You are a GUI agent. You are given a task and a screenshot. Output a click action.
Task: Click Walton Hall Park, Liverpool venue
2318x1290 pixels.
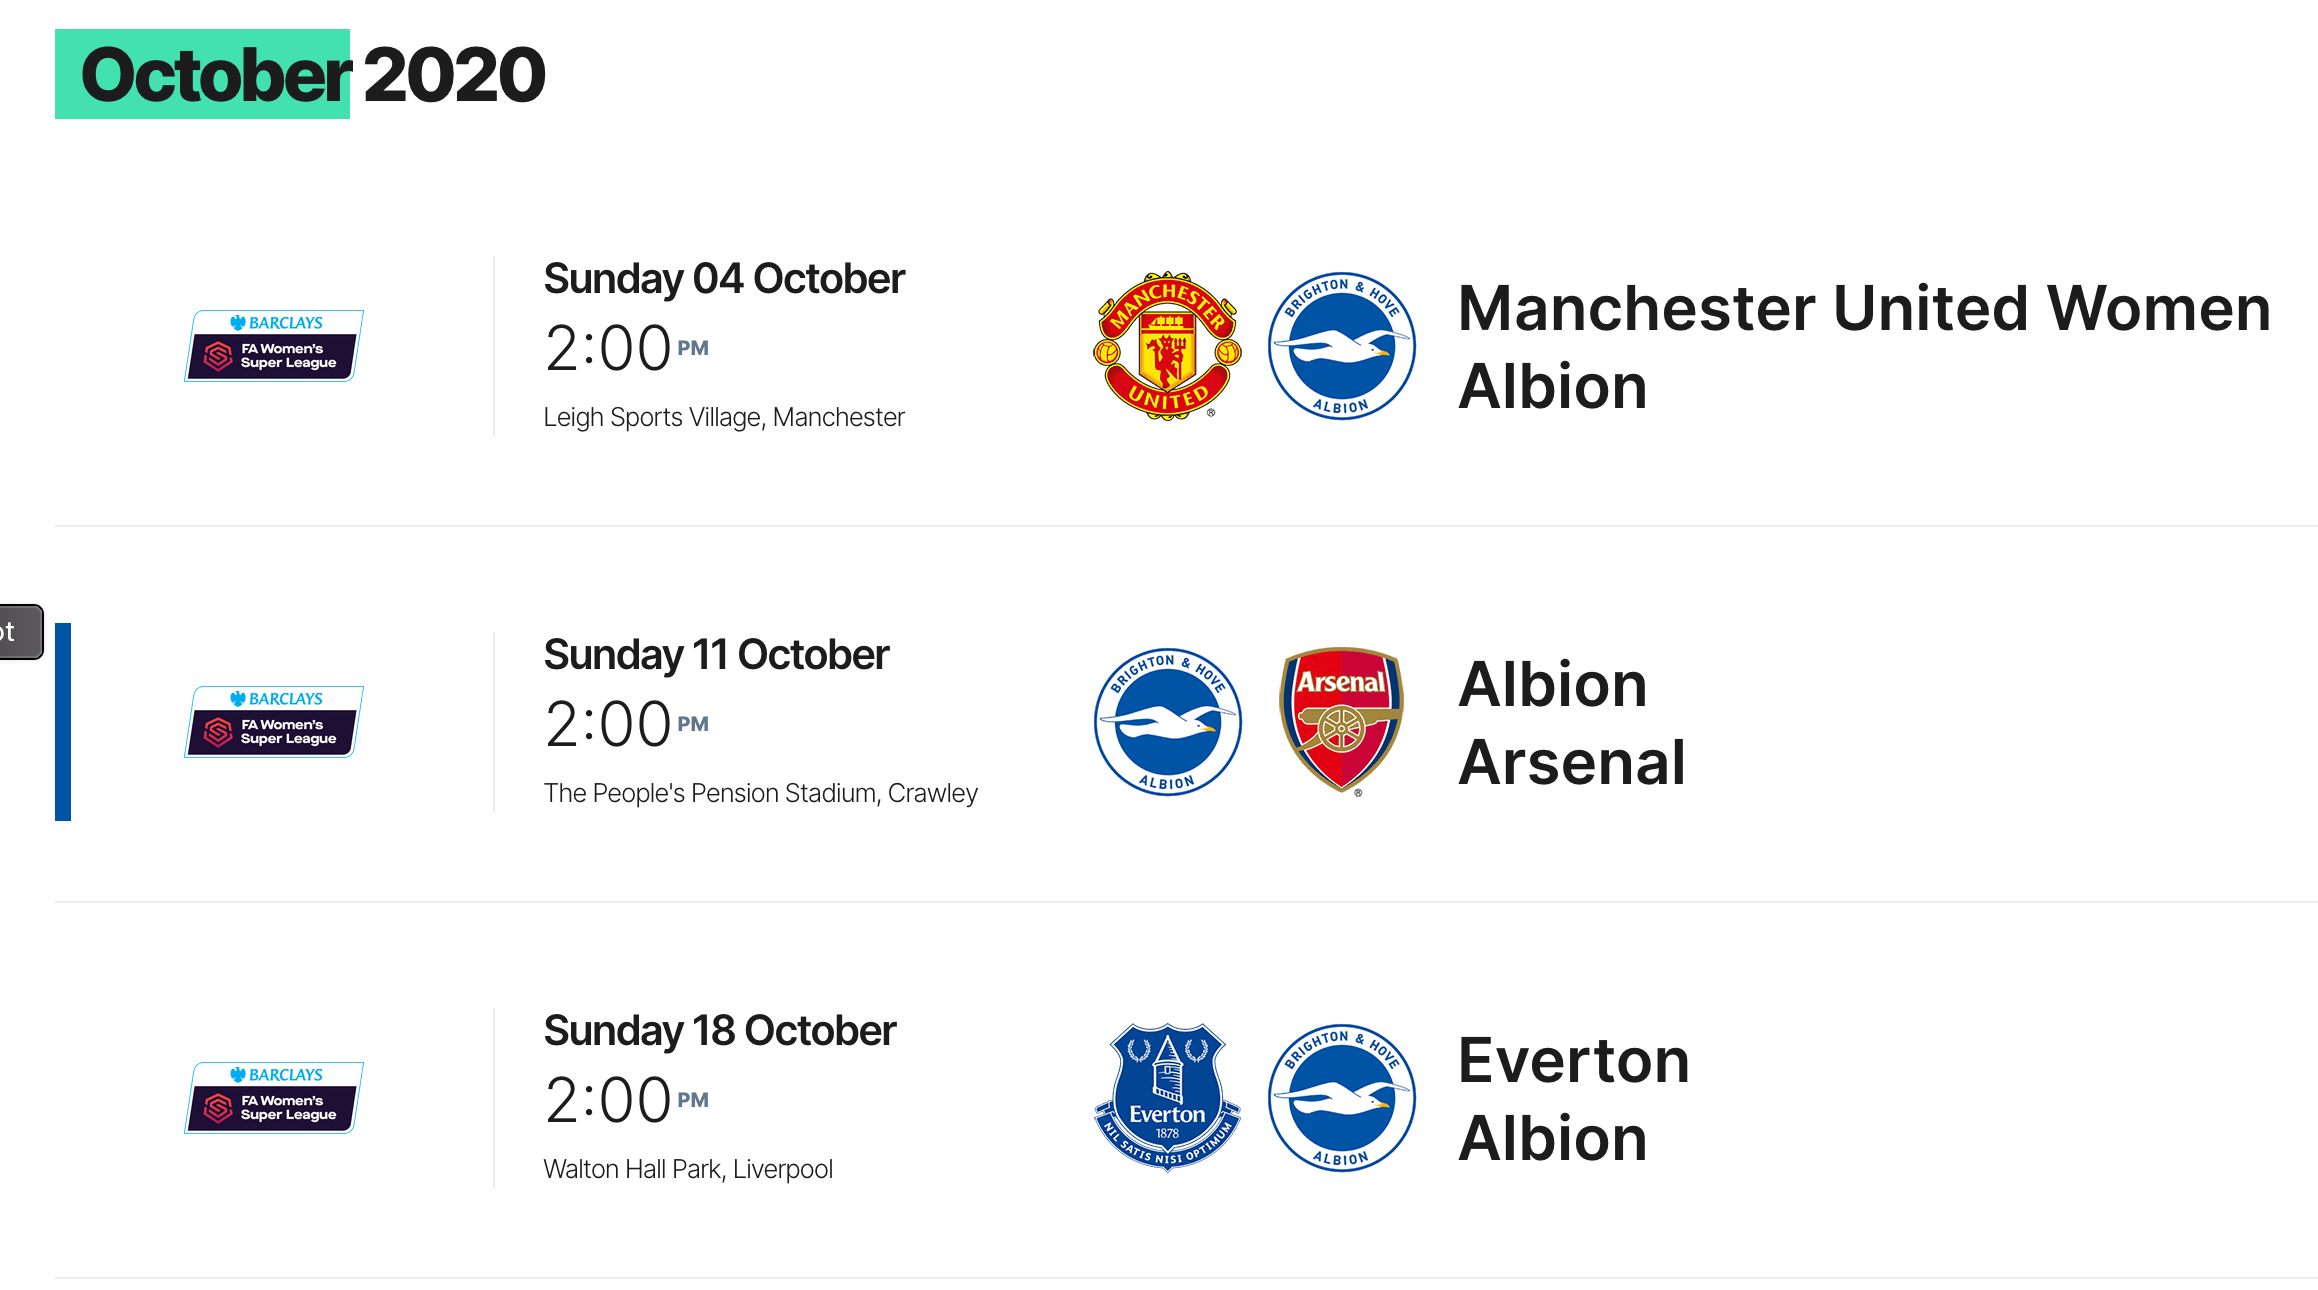point(688,1169)
